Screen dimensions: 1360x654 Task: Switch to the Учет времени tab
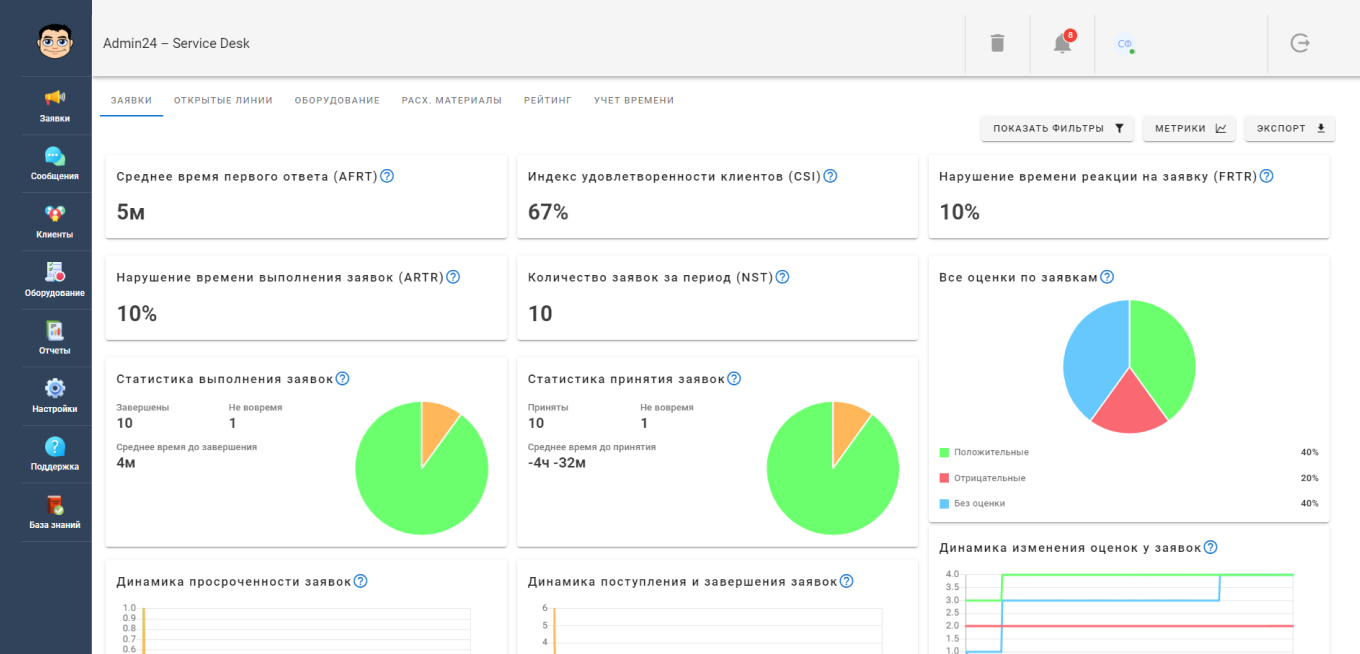633,100
